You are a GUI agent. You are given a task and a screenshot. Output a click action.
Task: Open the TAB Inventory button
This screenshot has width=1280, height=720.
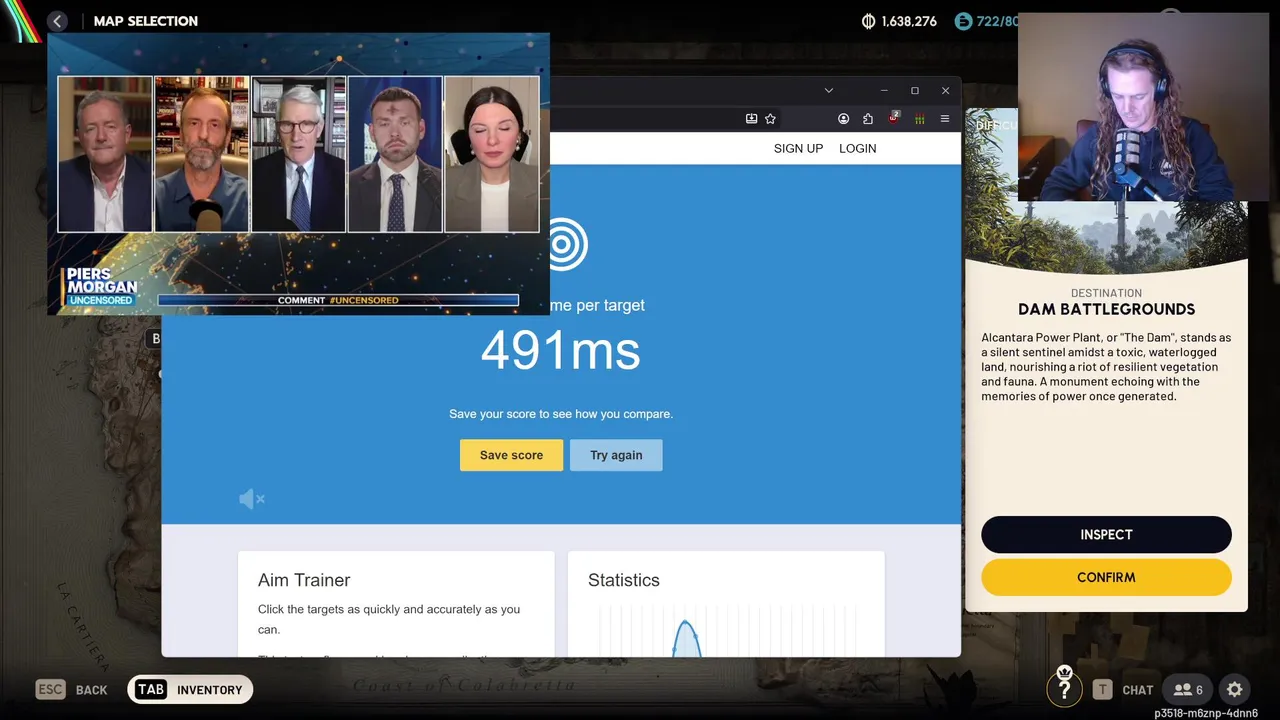click(190, 689)
